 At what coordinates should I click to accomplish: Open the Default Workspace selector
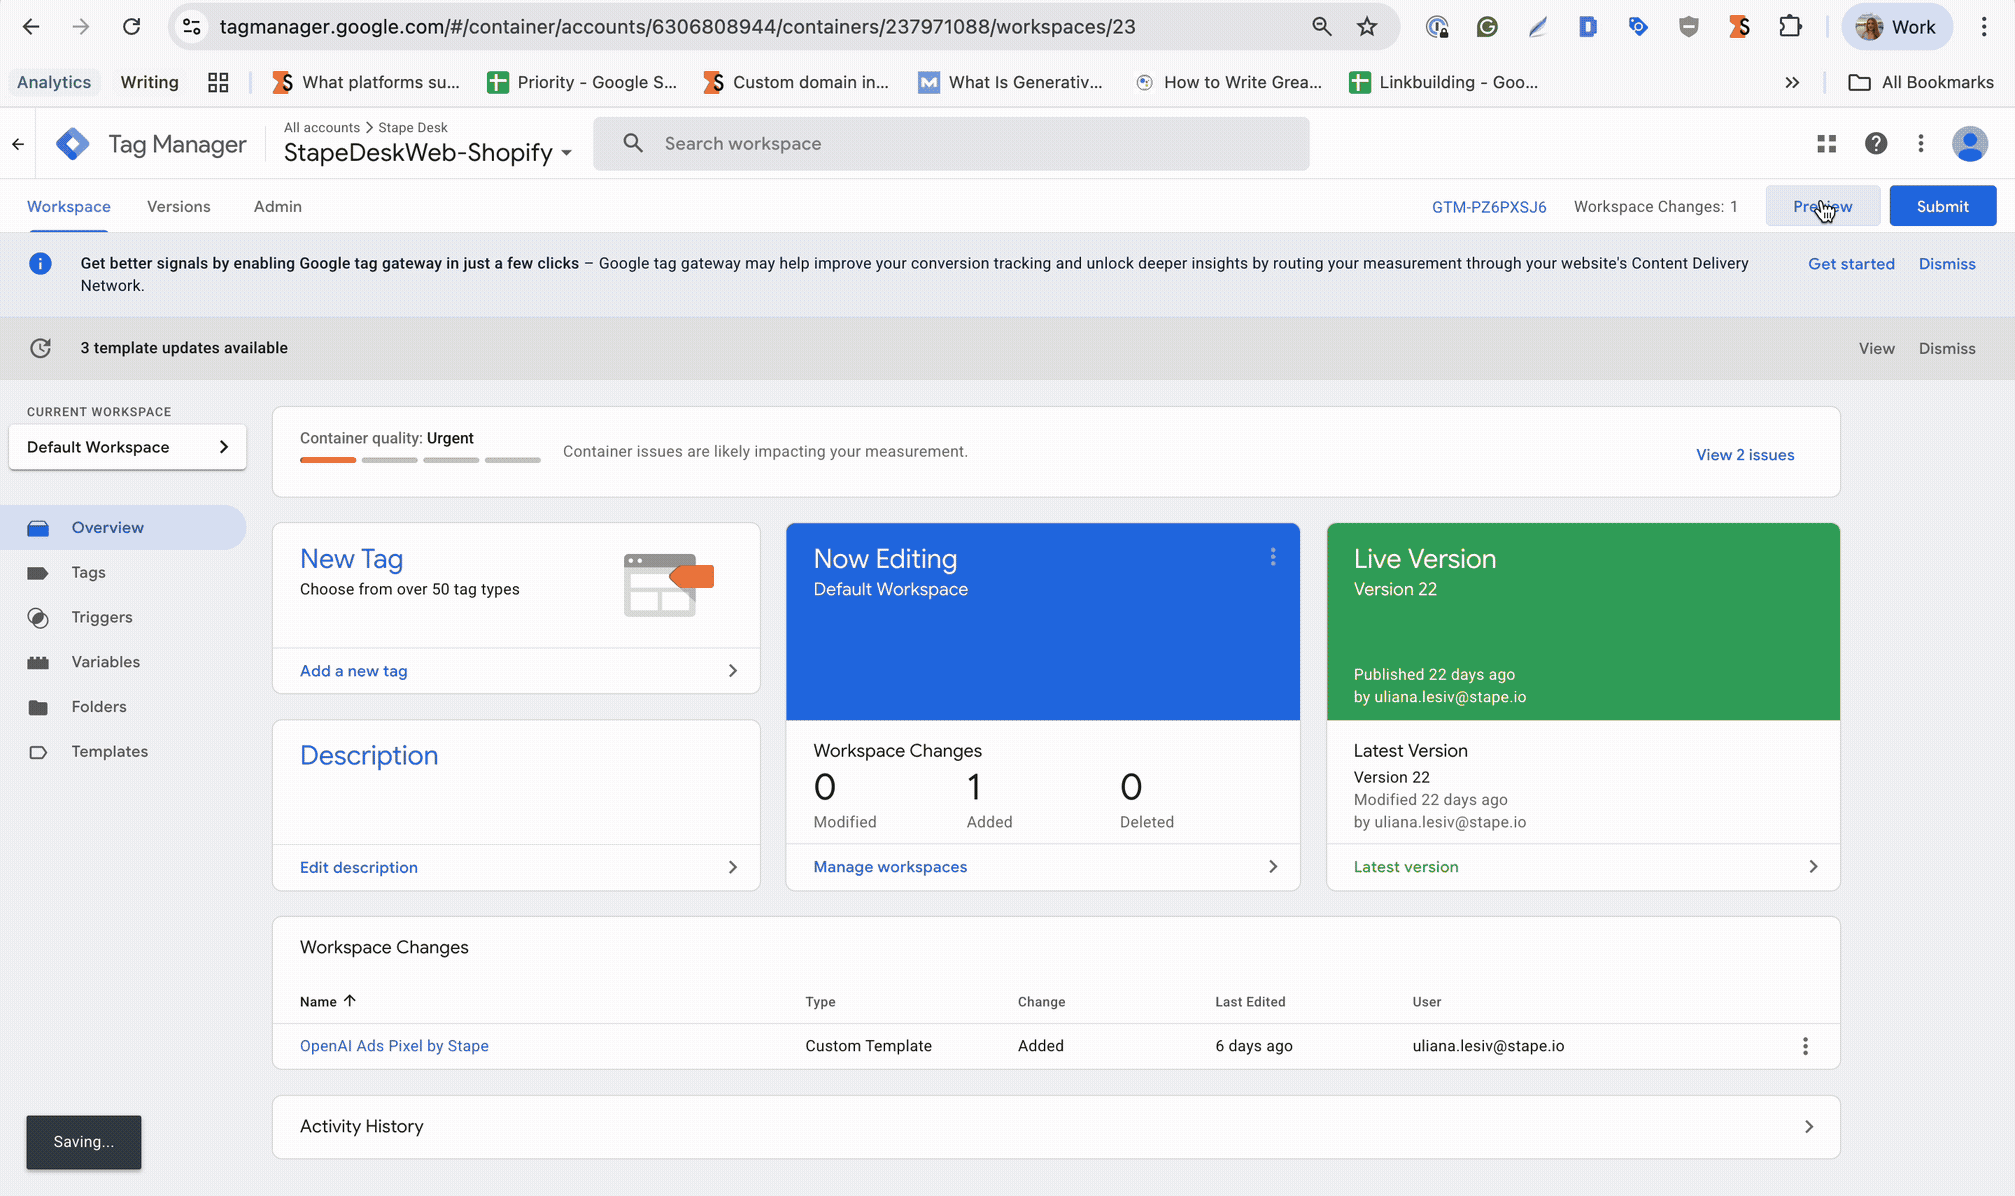coord(128,447)
